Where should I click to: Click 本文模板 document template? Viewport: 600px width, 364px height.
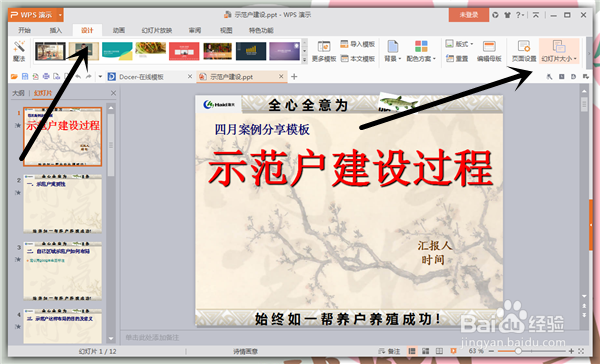pos(357,59)
